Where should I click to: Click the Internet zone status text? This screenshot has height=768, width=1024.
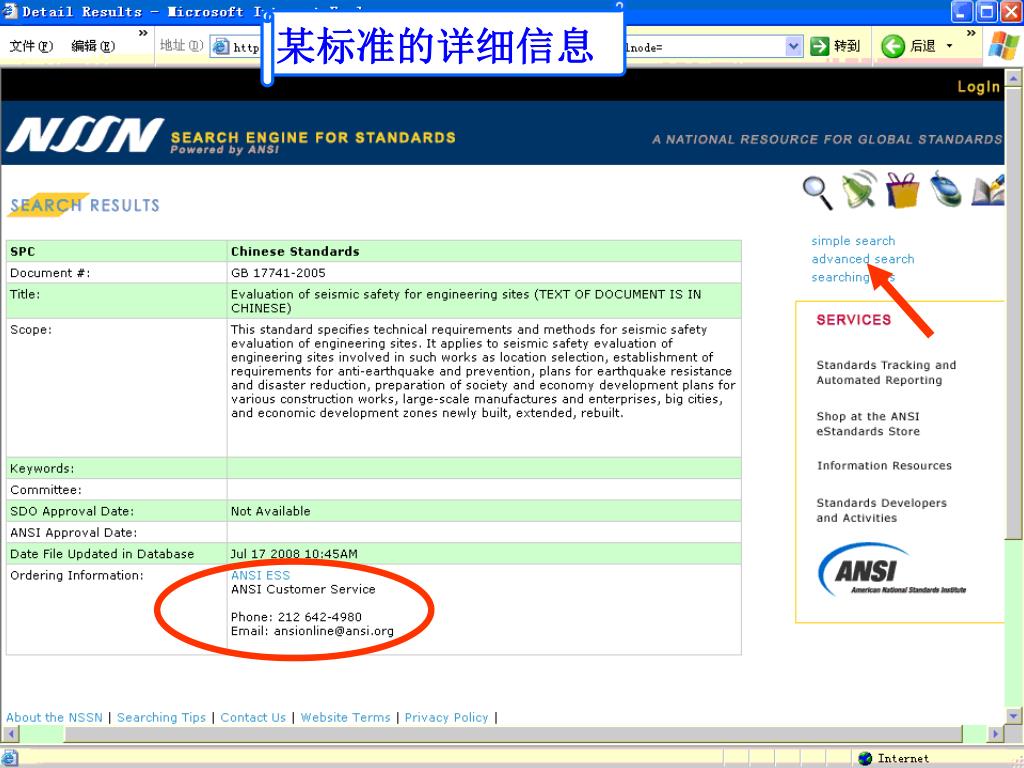pos(903,758)
